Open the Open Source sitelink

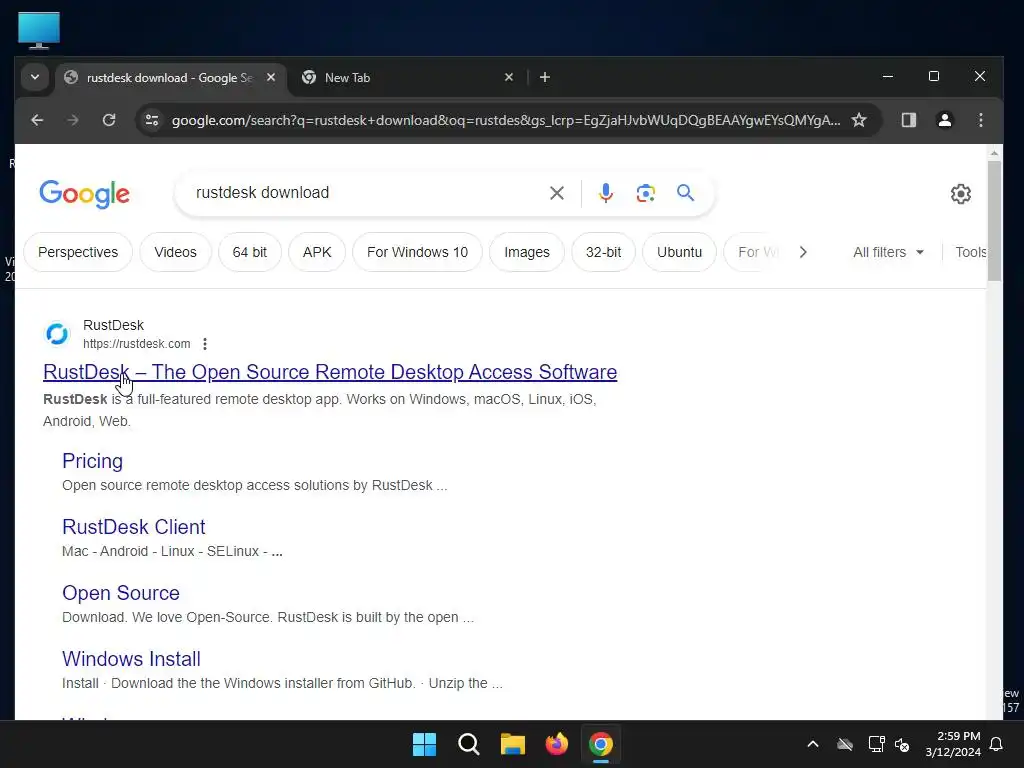pyautogui.click(x=121, y=593)
